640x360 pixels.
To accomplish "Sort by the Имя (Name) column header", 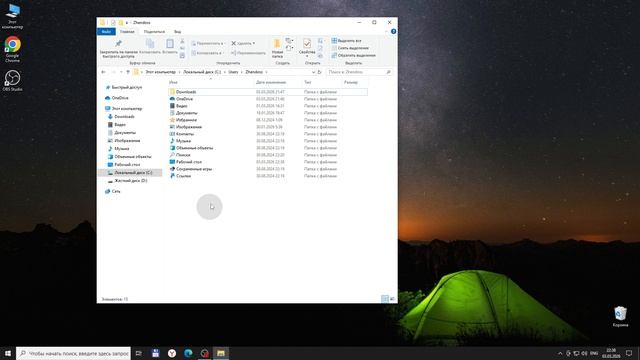I will coord(173,82).
